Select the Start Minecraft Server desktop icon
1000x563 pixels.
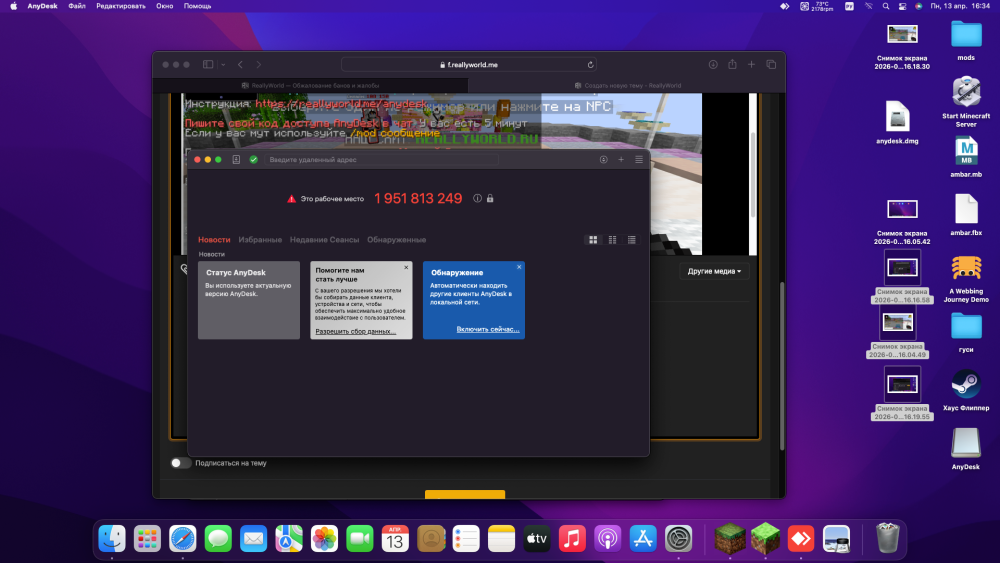coord(966,102)
